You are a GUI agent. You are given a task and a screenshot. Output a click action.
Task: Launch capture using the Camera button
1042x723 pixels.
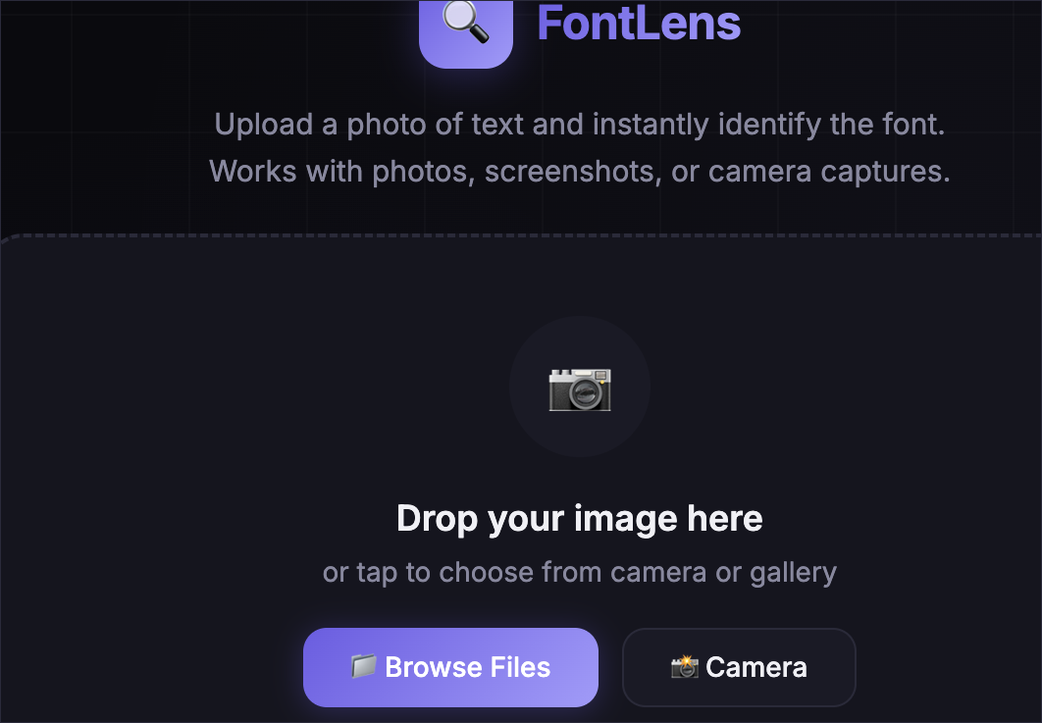[x=739, y=667]
